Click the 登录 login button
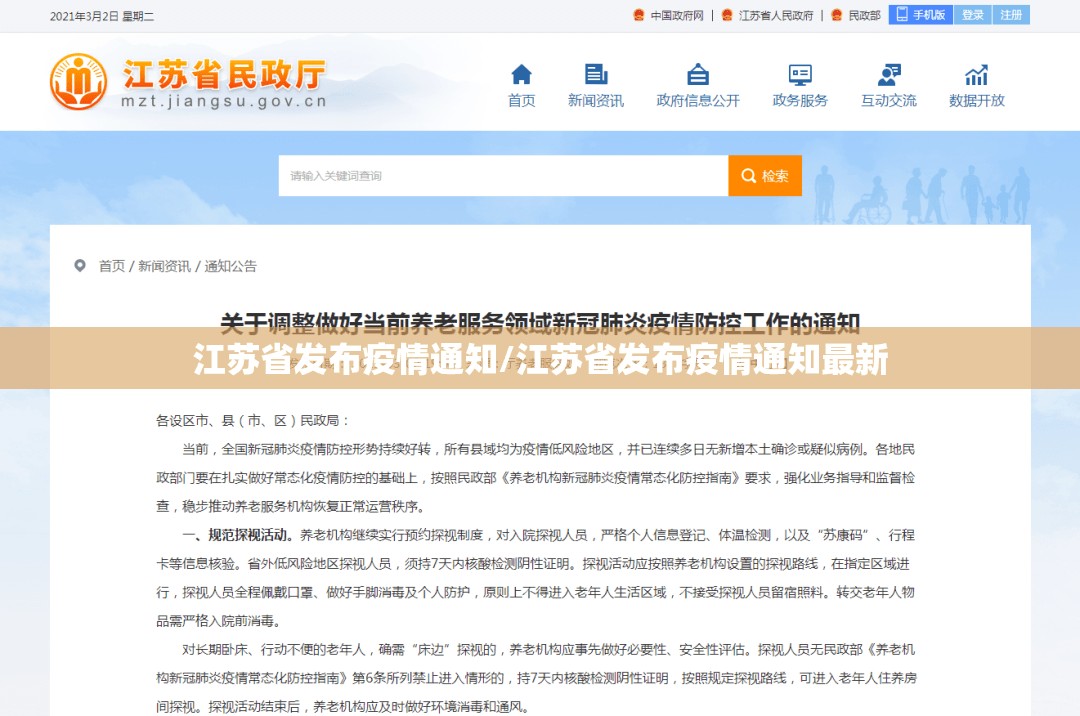Viewport: 1080px width, 716px height. click(972, 15)
